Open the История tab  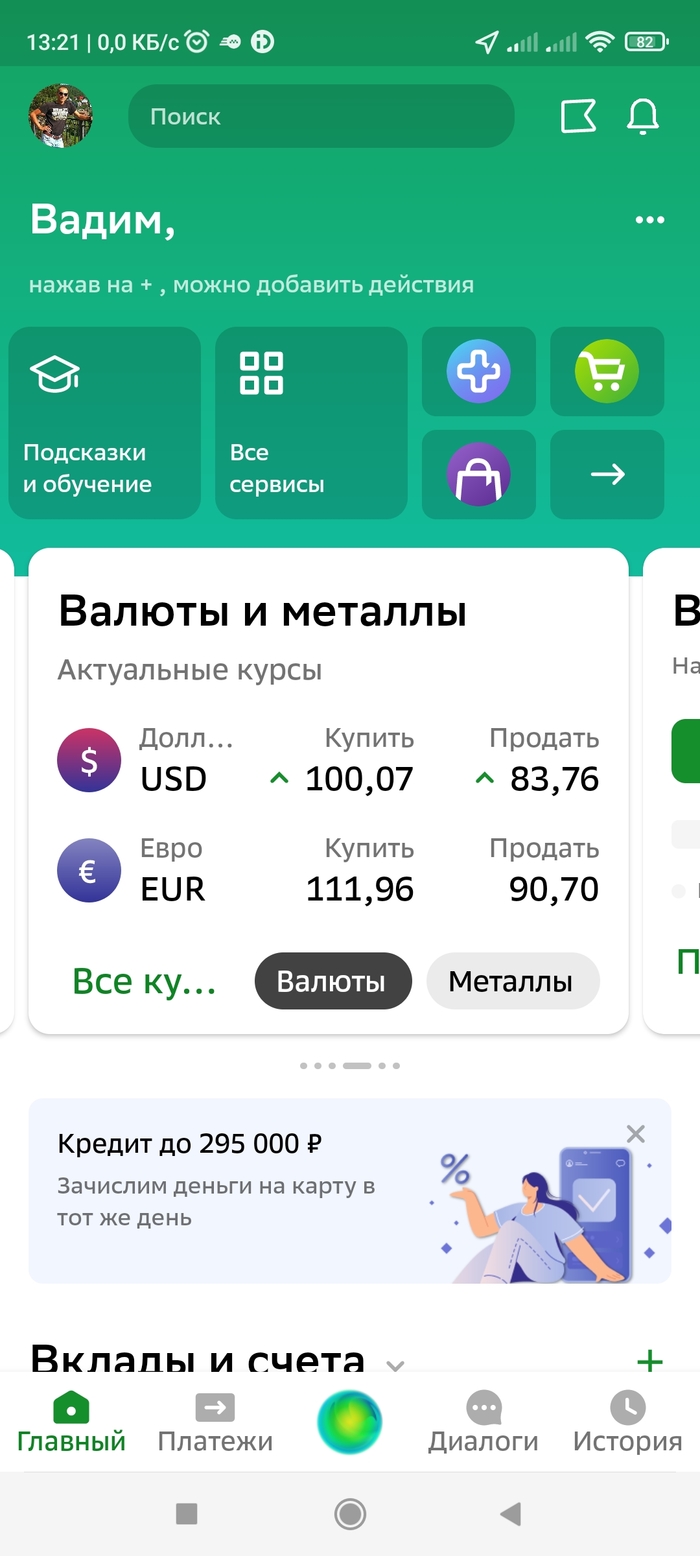[627, 1423]
